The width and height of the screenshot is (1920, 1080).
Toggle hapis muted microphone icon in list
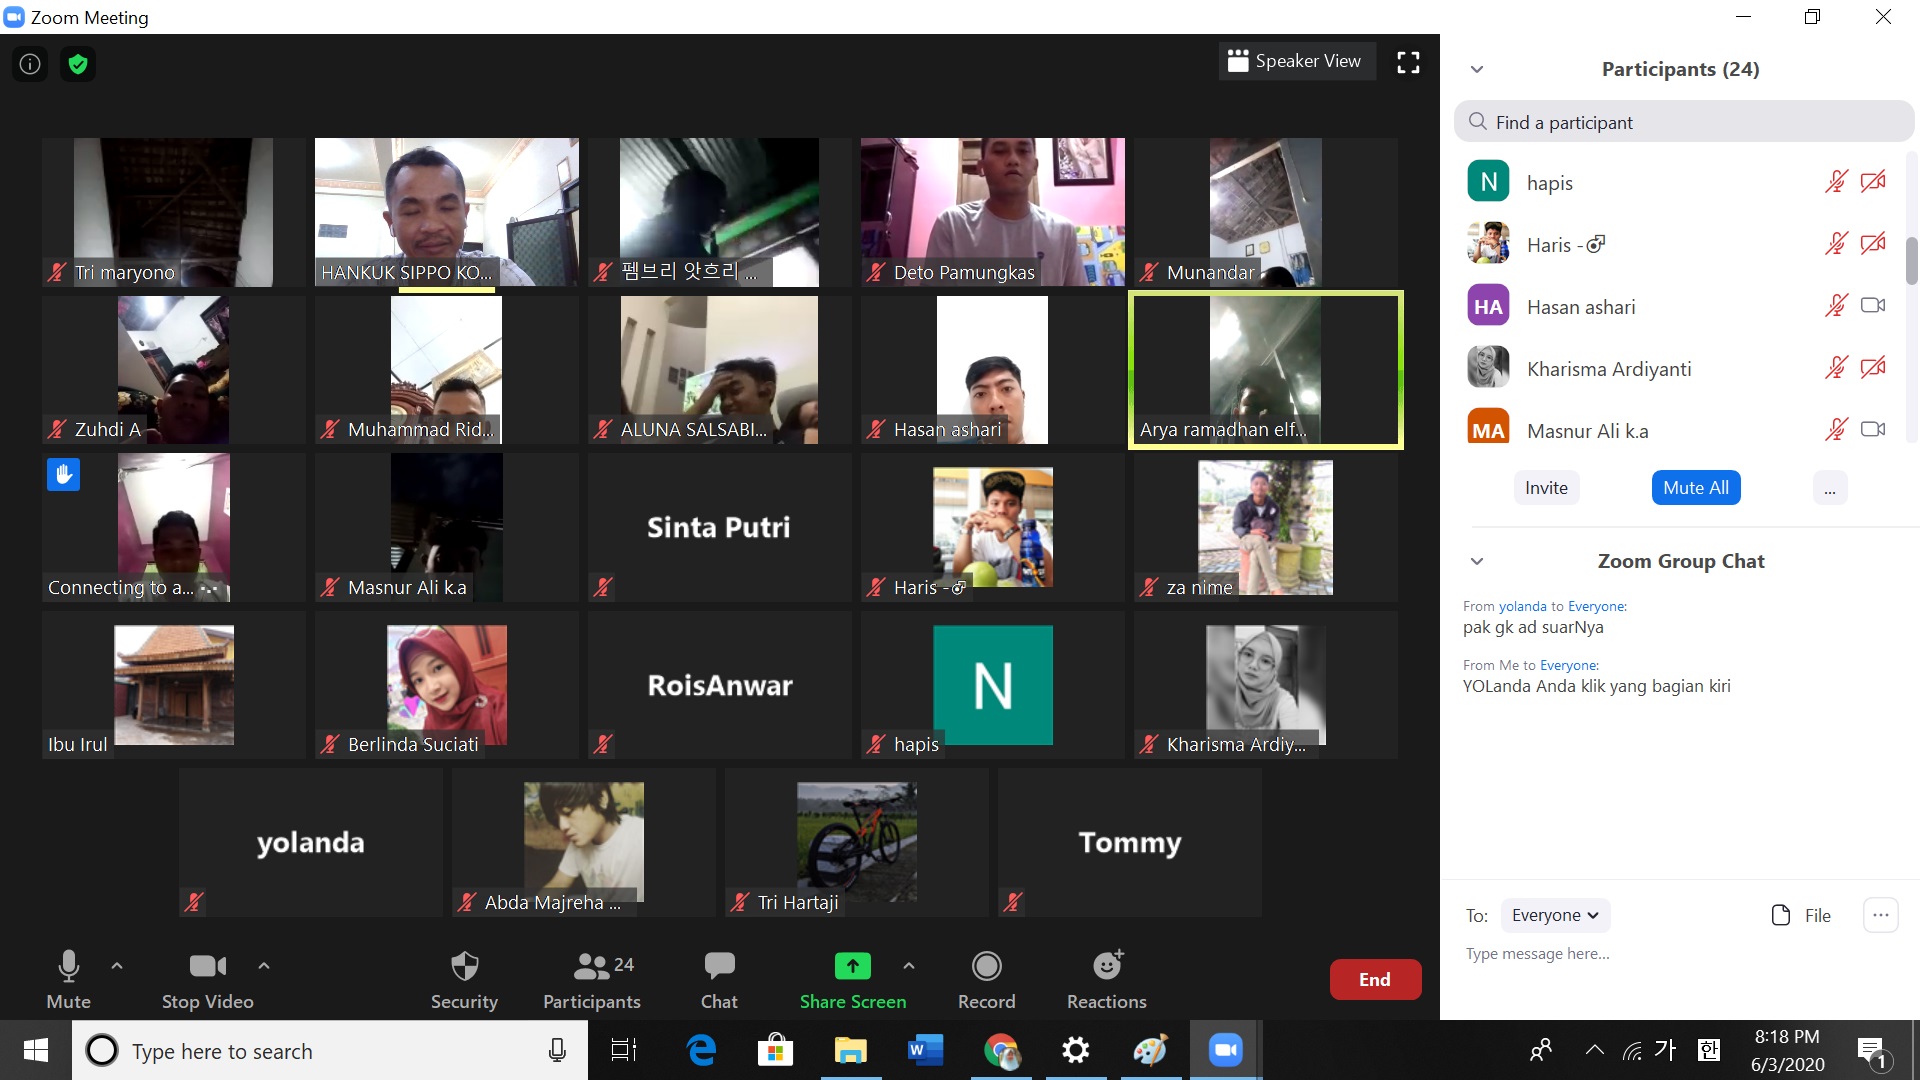click(1836, 182)
